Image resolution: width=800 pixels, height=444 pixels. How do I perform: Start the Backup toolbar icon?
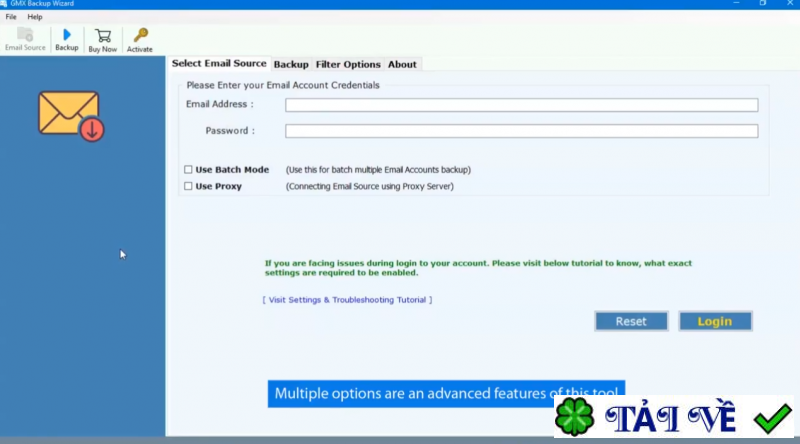point(67,39)
